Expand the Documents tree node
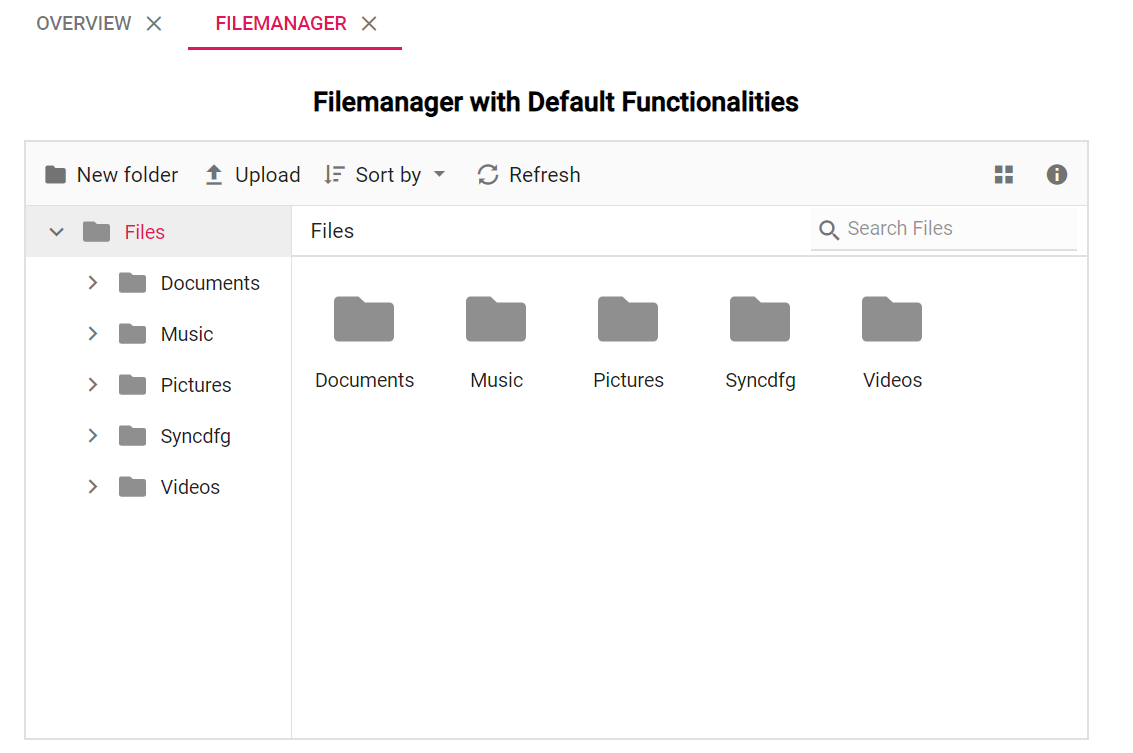The width and height of the screenshot is (1133, 753). click(92, 283)
